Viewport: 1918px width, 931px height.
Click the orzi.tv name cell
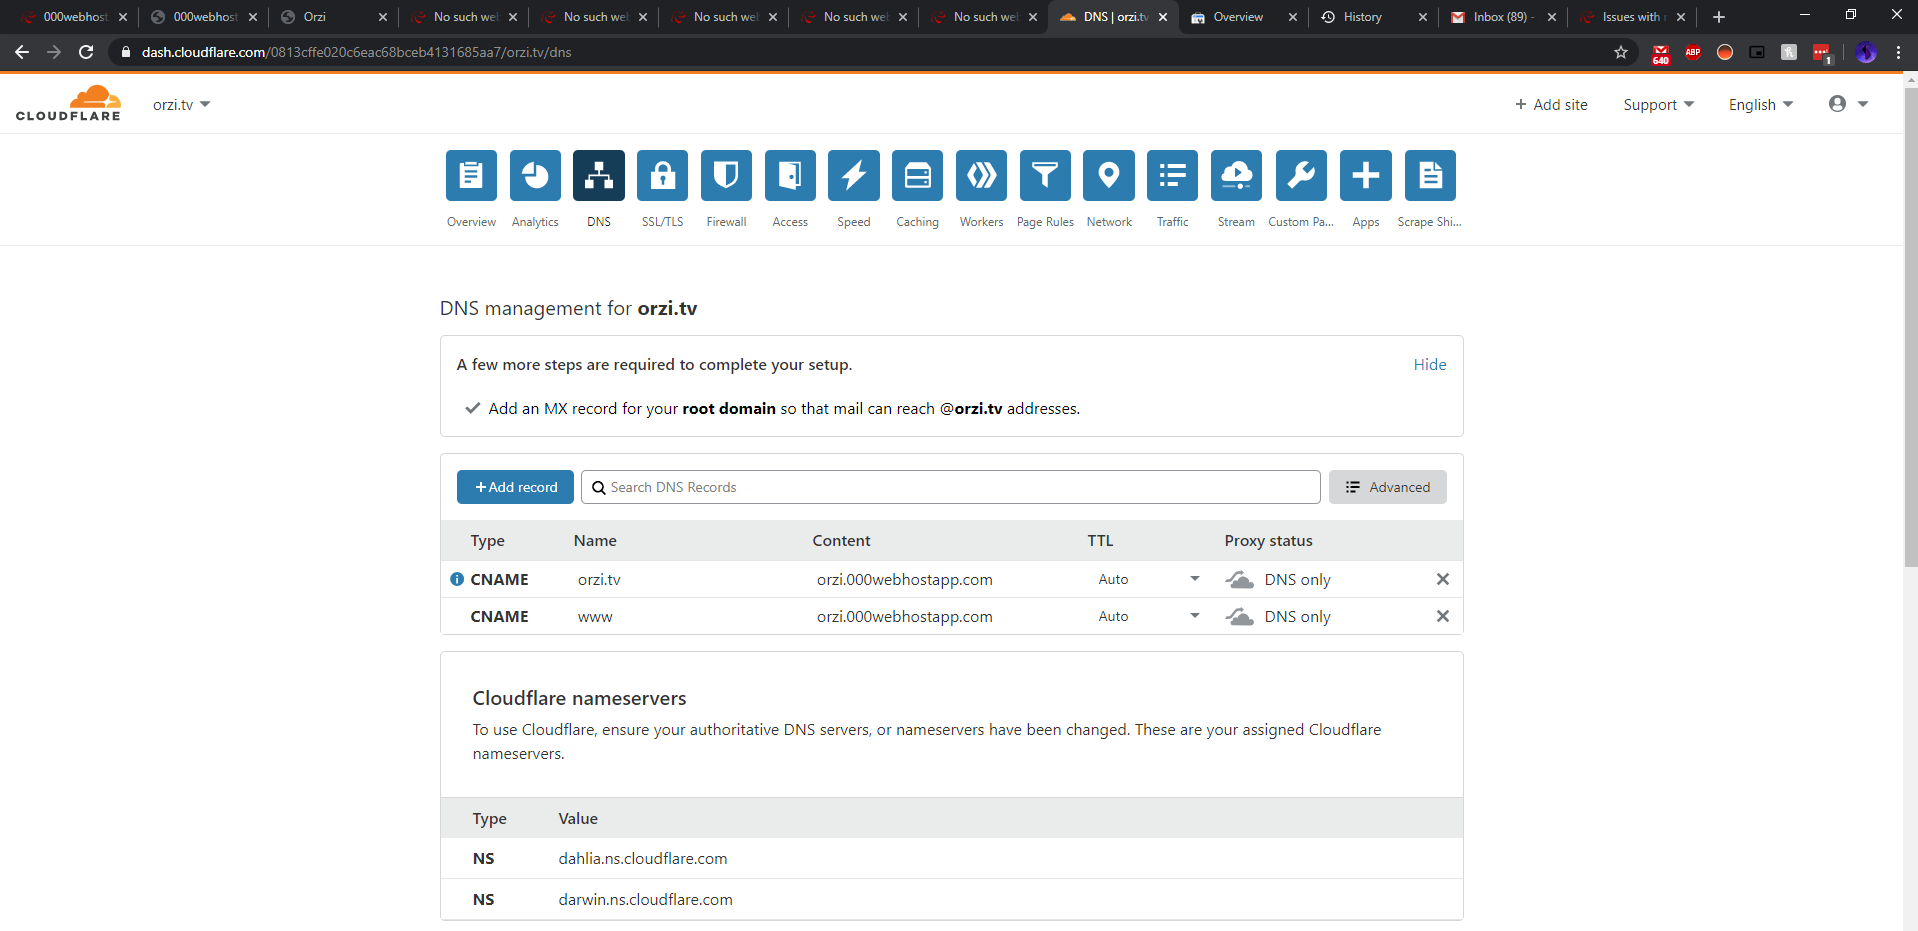pos(599,580)
